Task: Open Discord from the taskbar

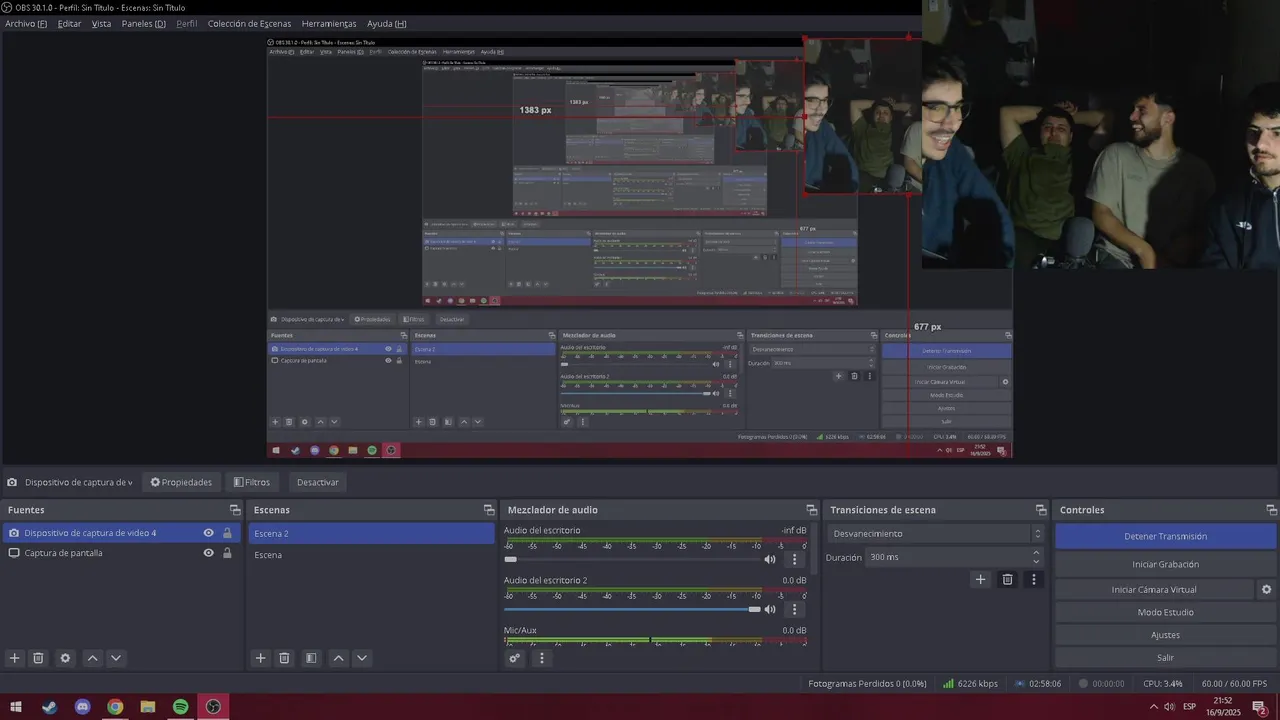Action: (x=82, y=707)
